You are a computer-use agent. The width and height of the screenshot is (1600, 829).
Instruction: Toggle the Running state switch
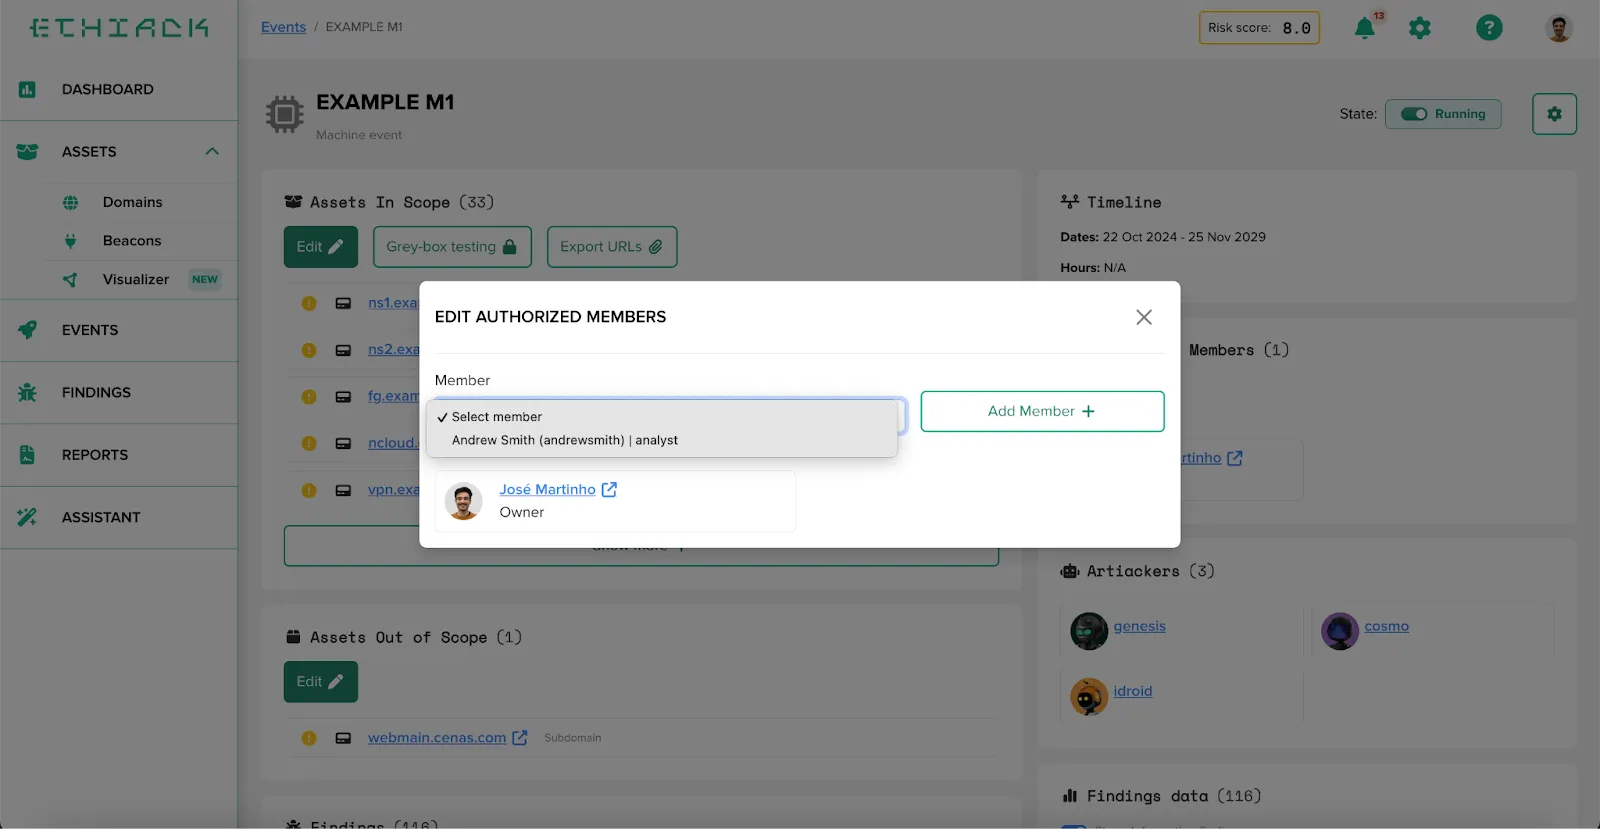1414,114
